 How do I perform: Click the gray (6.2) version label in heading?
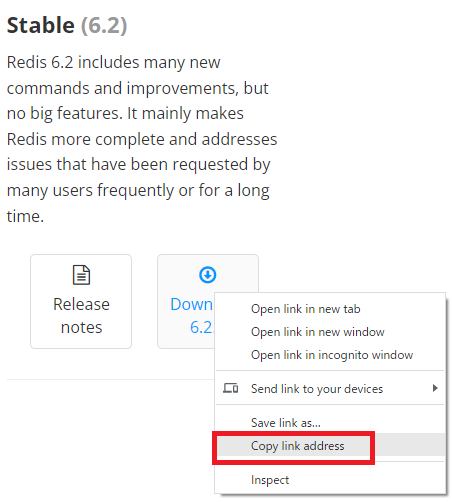(x=104, y=25)
